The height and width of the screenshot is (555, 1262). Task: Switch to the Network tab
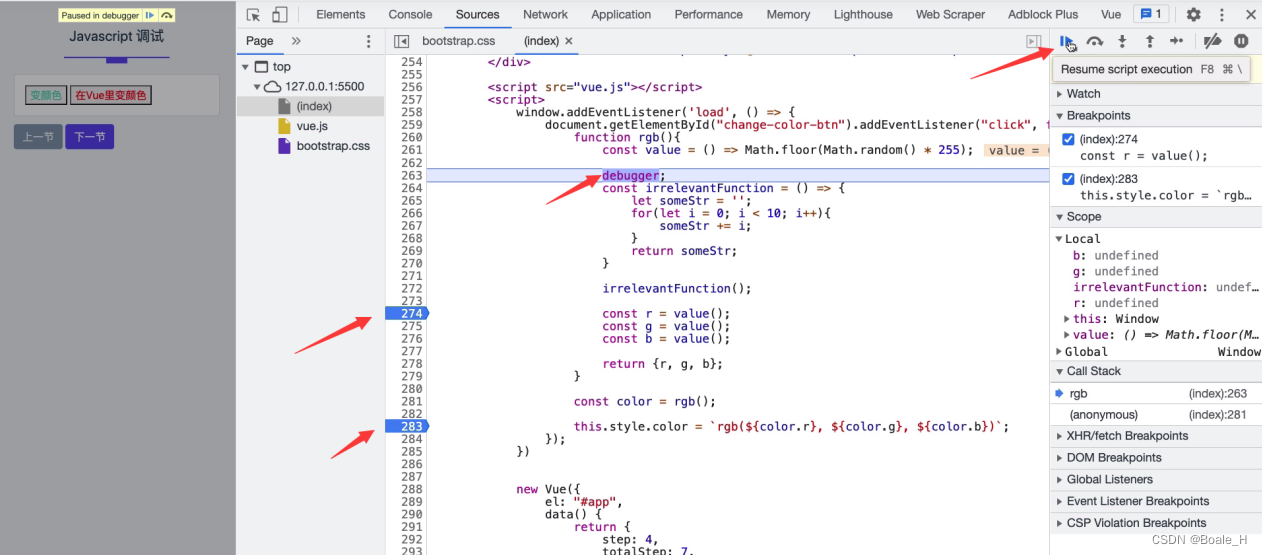pos(545,14)
